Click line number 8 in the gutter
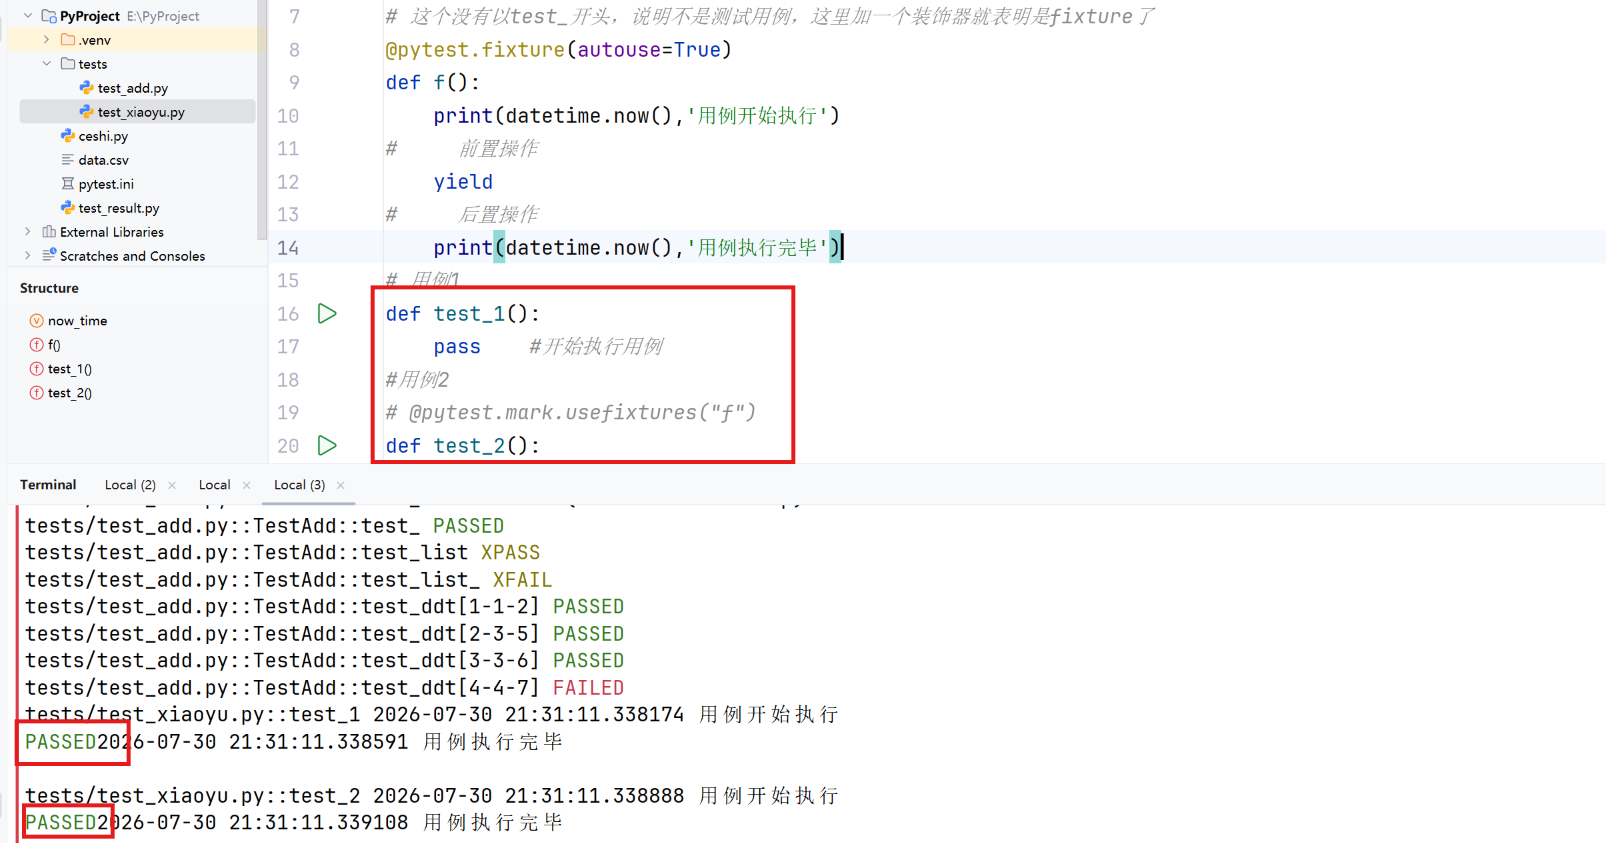The height and width of the screenshot is (844, 1606). point(294,50)
